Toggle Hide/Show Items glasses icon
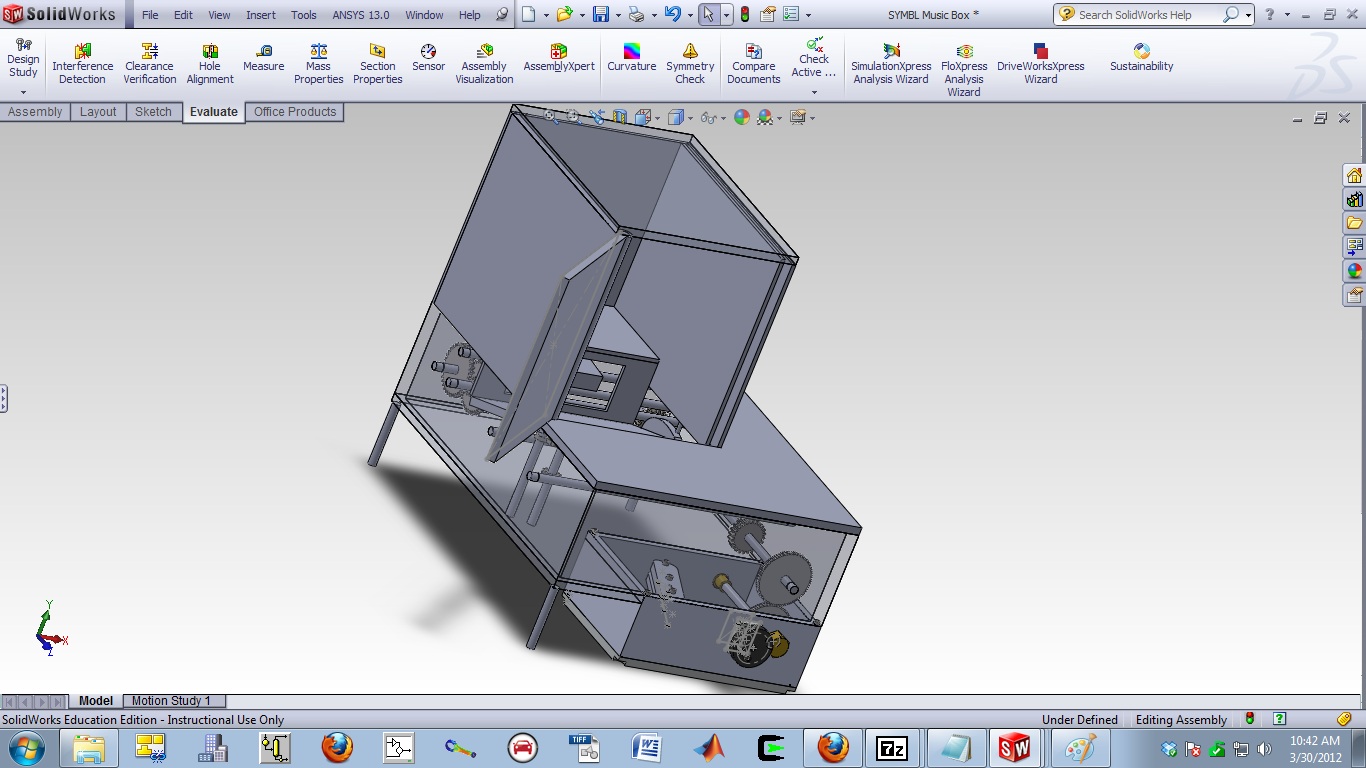This screenshot has height=768, width=1366. click(708, 118)
